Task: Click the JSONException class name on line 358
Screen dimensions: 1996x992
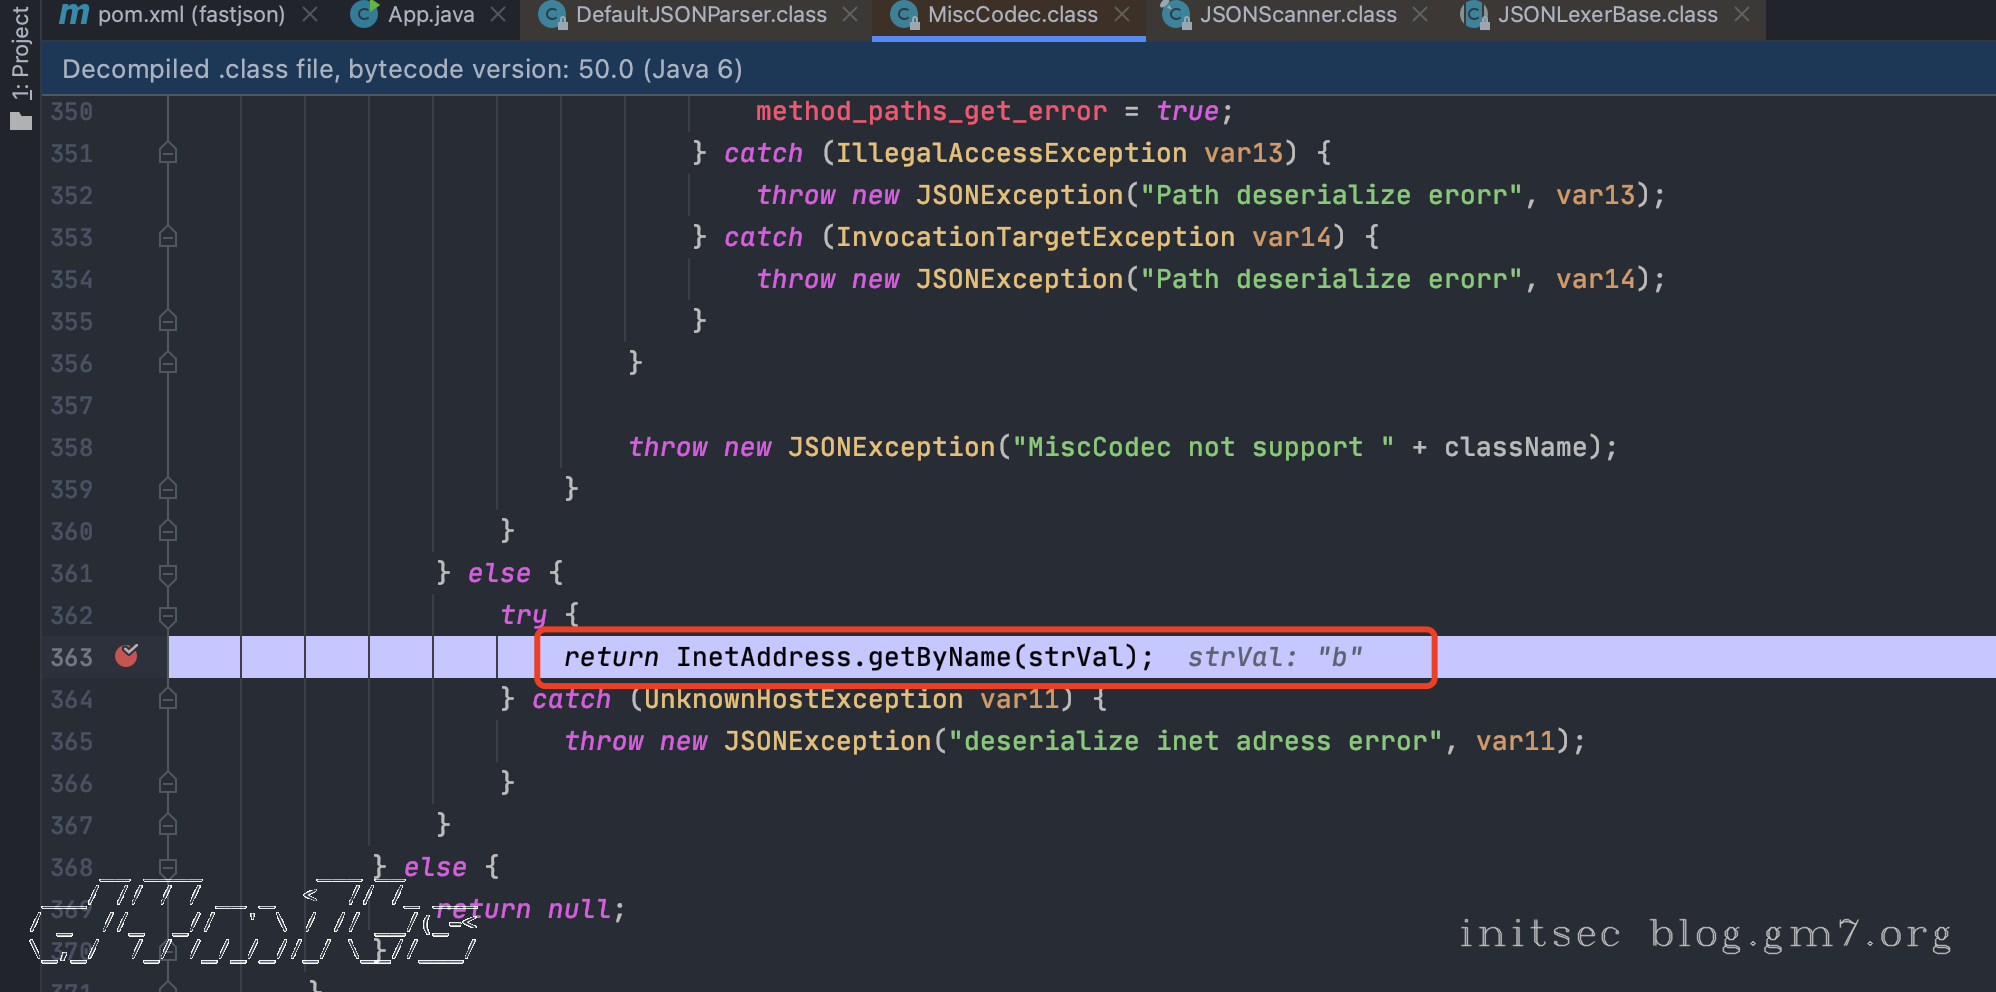Action: pyautogui.click(x=890, y=447)
